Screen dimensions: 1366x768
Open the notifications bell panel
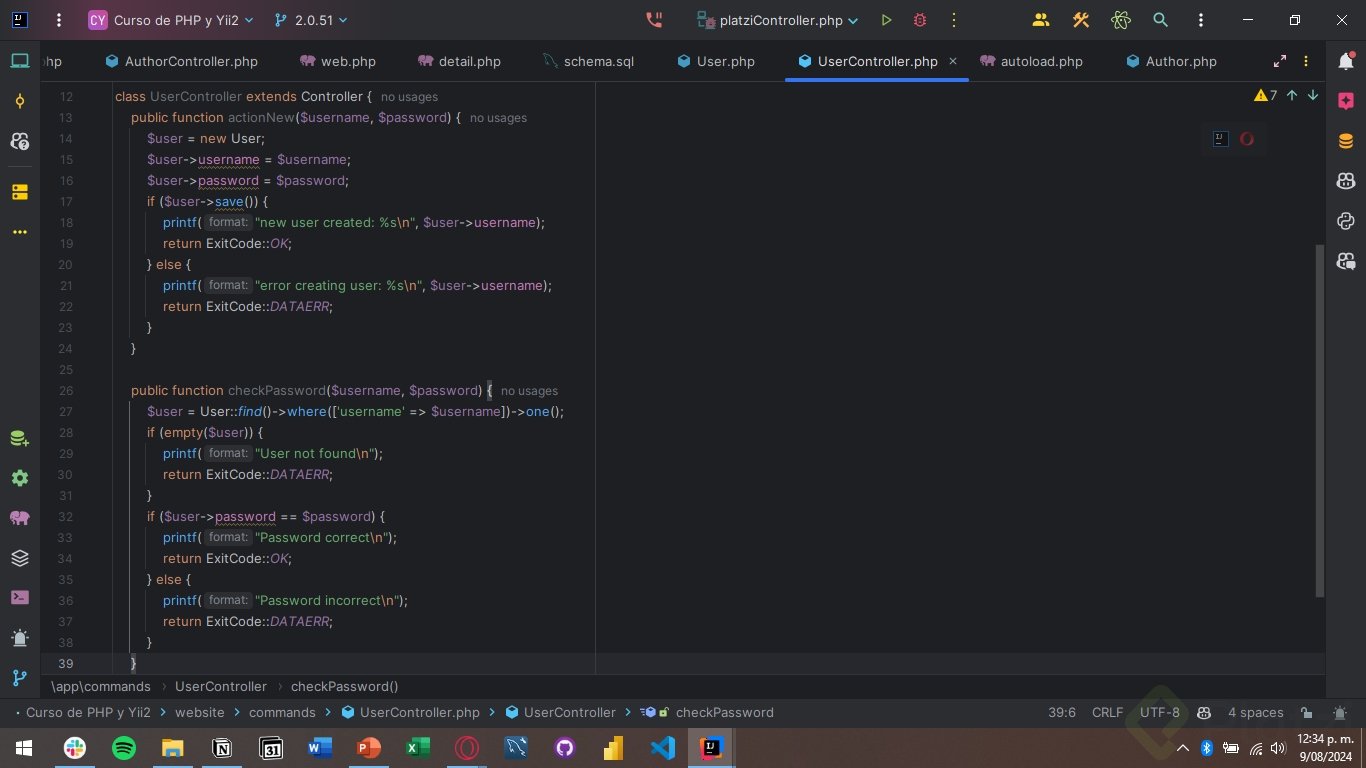pyautogui.click(x=1346, y=61)
